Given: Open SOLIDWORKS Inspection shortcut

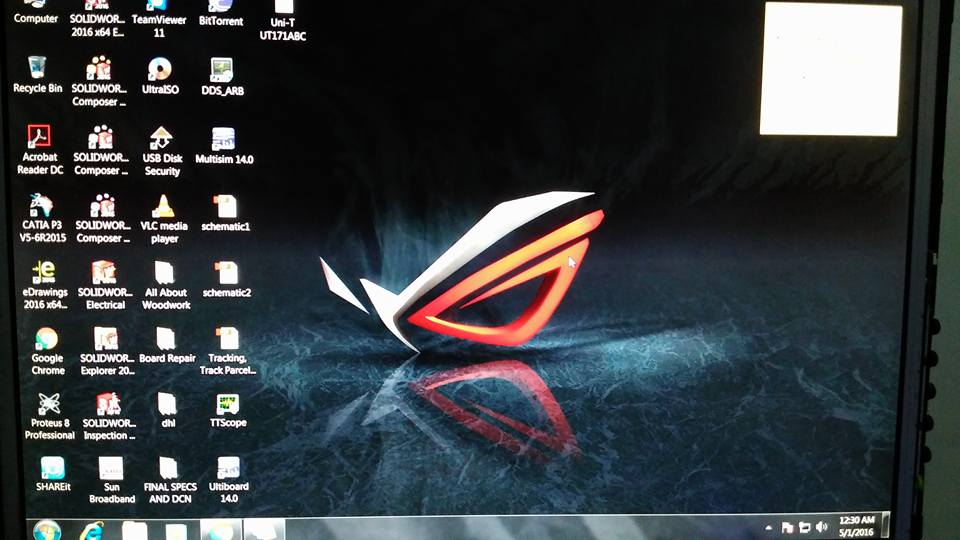Looking at the screenshot, I should 110,416.
